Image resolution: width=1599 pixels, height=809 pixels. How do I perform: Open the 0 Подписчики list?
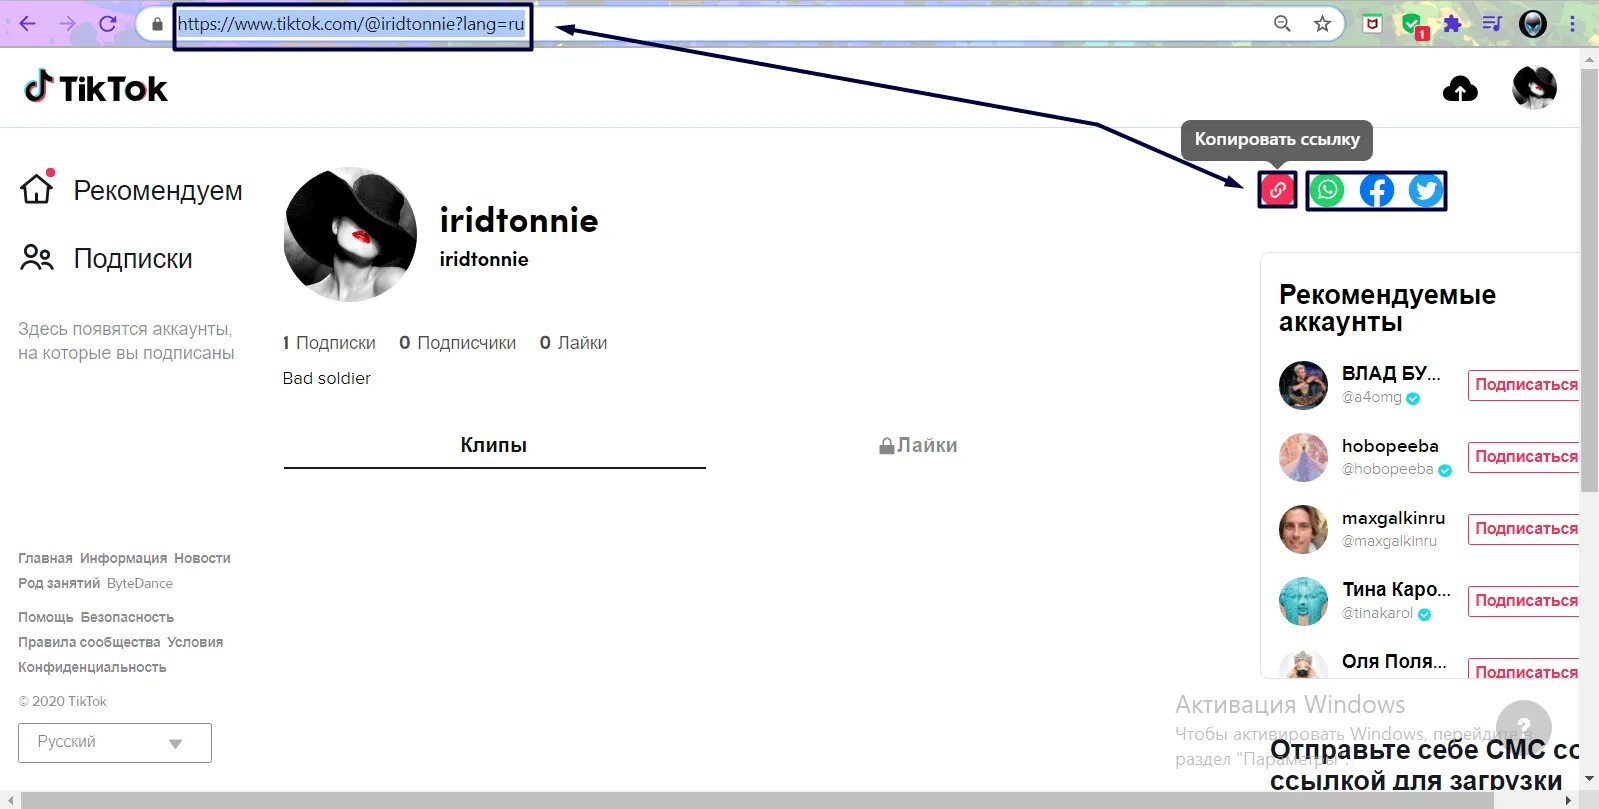(x=458, y=343)
